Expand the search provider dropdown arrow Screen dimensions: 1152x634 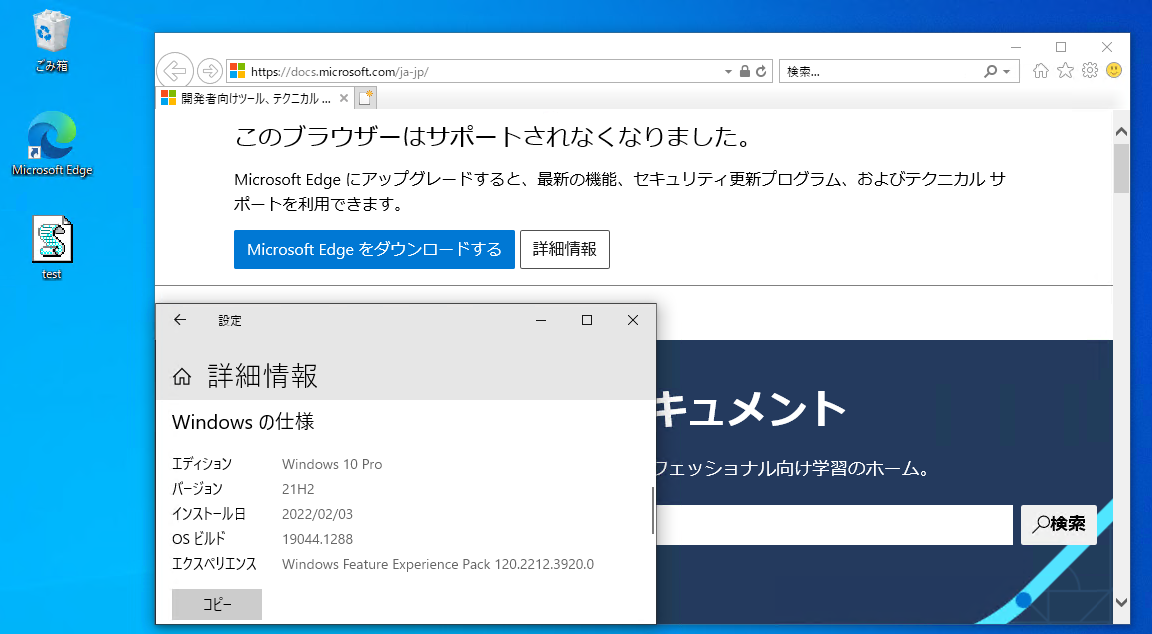point(1007,71)
